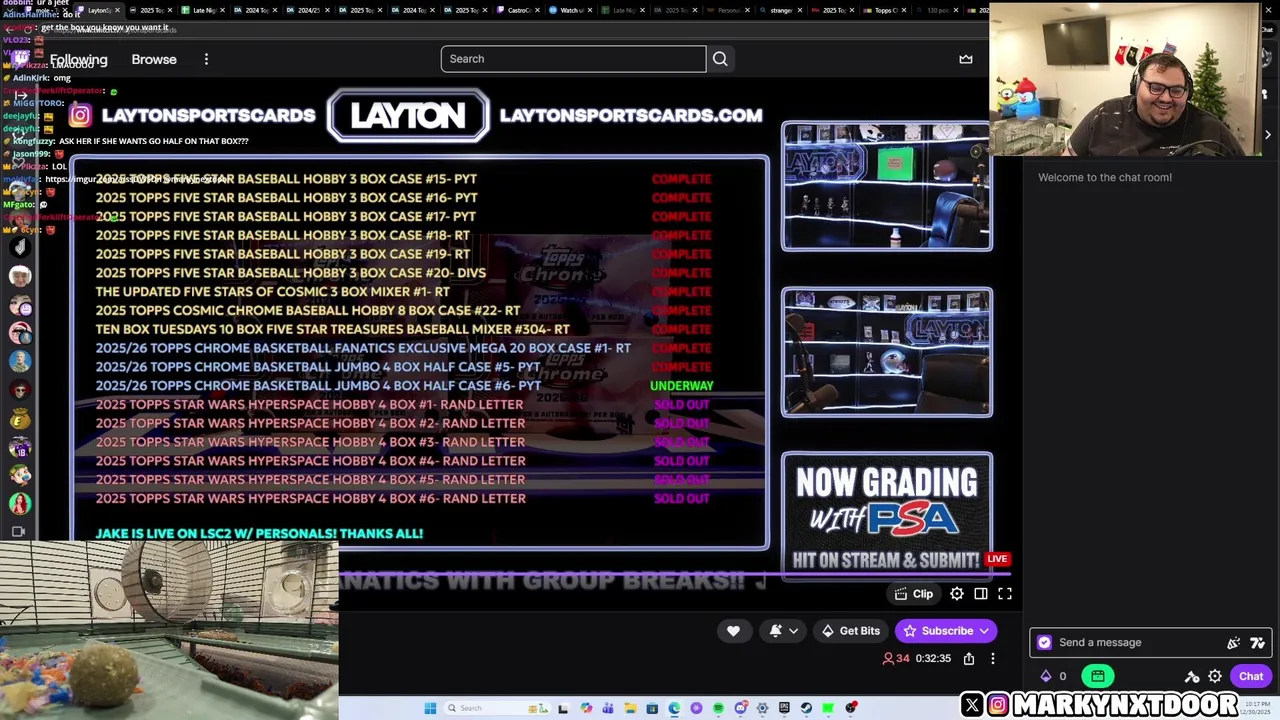Switch to the 2024/25 browser tab
This screenshot has width=1280, height=720.
tap(308, 10)
